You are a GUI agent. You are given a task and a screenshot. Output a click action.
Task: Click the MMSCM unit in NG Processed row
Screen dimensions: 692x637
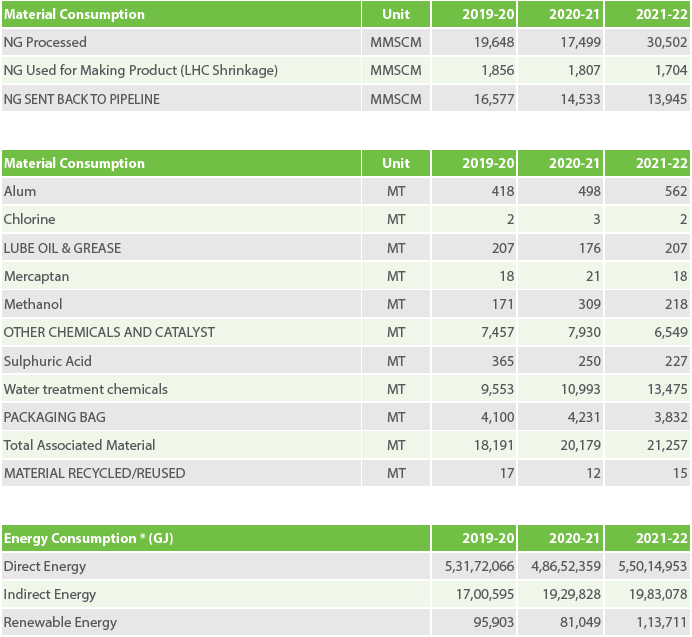click(396, 42)
